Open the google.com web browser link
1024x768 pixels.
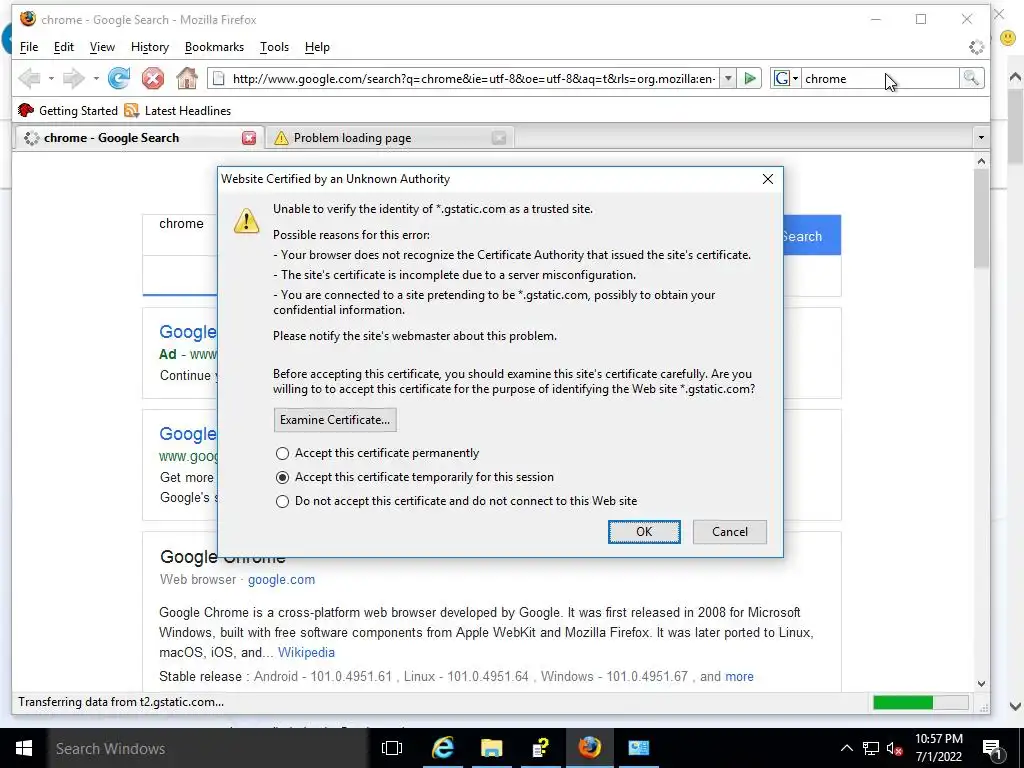(x=281, y=579)
